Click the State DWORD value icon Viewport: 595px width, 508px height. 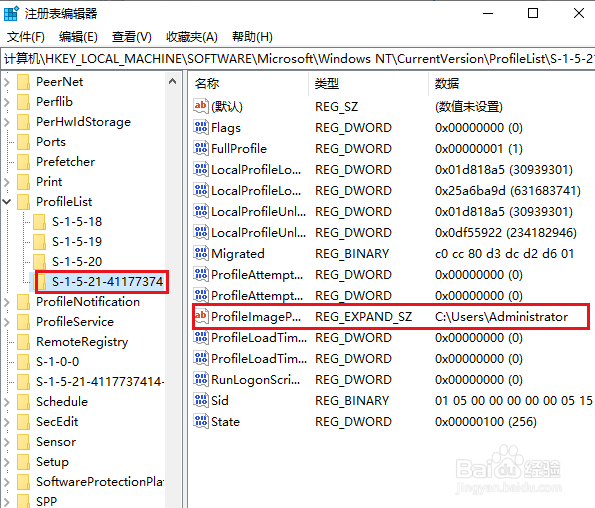click(x=201, y=421)
